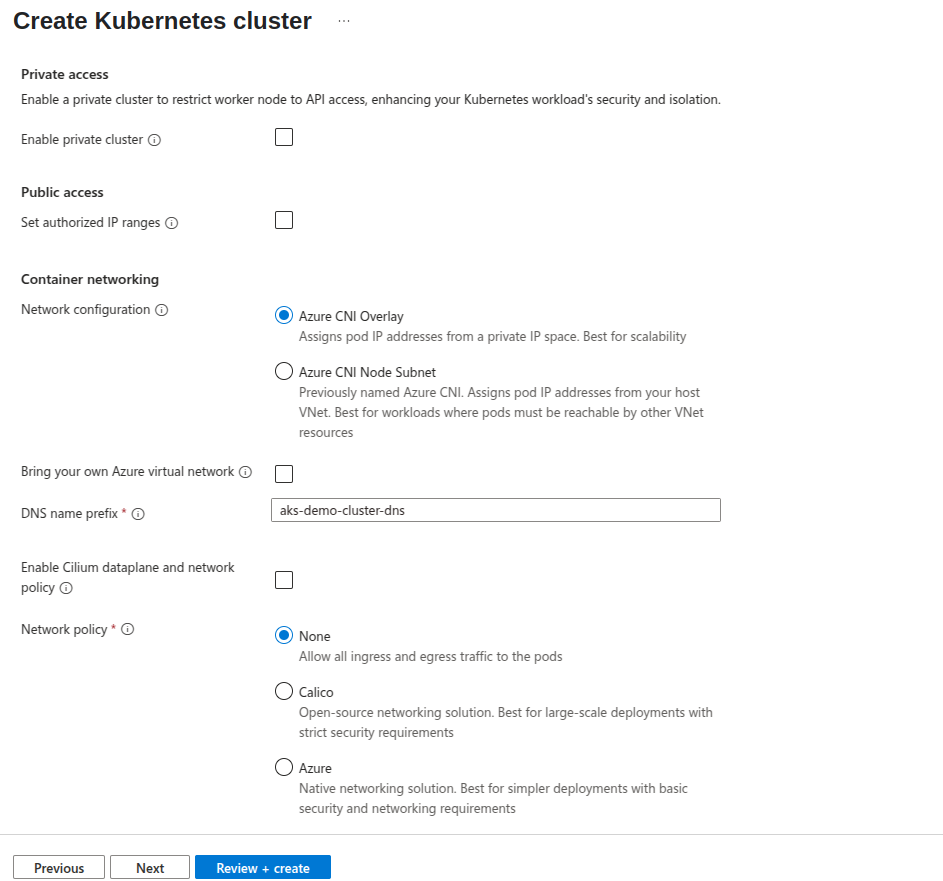Show info tooltip for DNS name prefix
This screenshot has height=881, width=943.
tap(138, 514)
